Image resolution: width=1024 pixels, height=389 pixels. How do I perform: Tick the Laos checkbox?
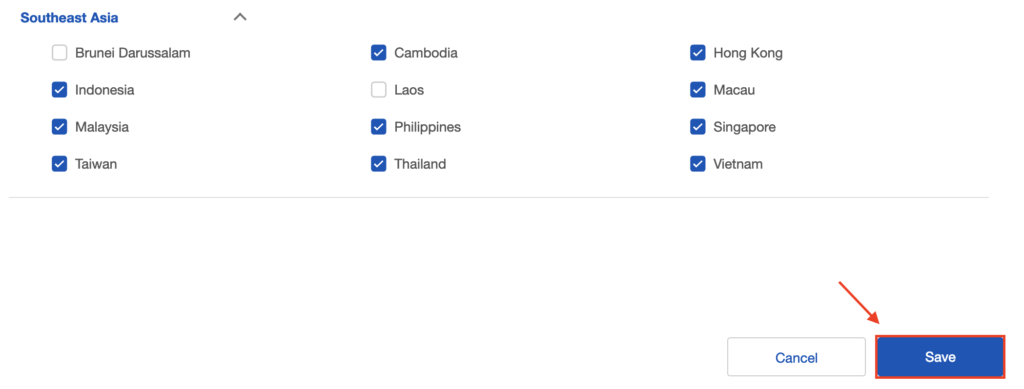click(378, 90)
